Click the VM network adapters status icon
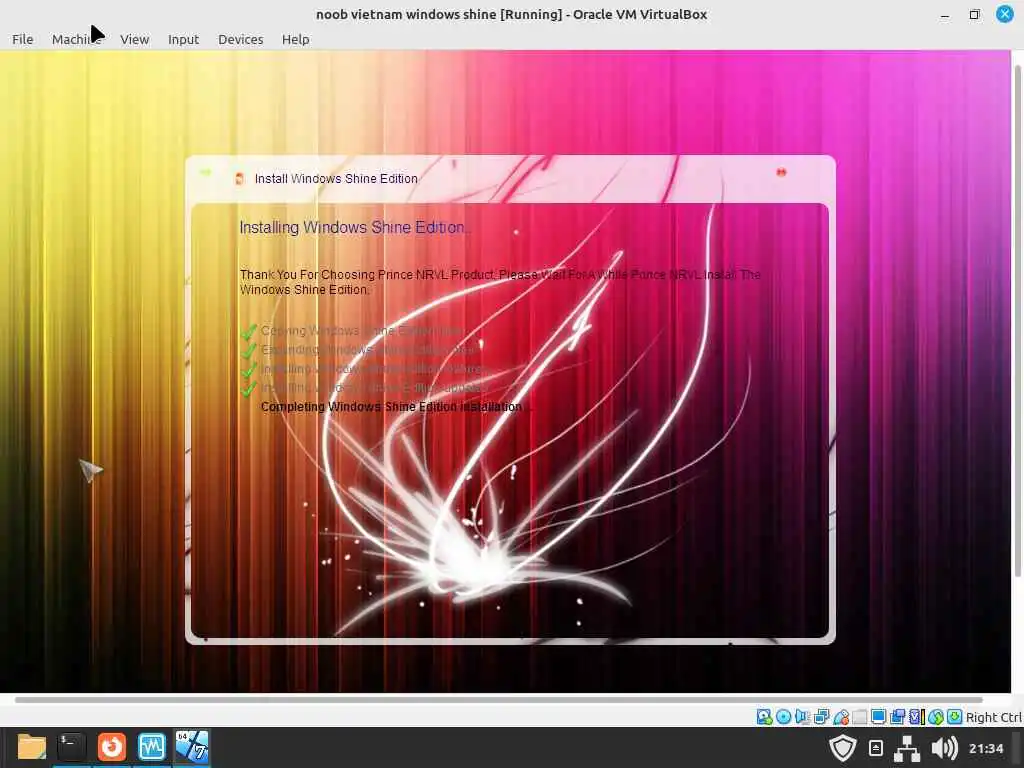 pyautogui.click(x=822, y=717)
